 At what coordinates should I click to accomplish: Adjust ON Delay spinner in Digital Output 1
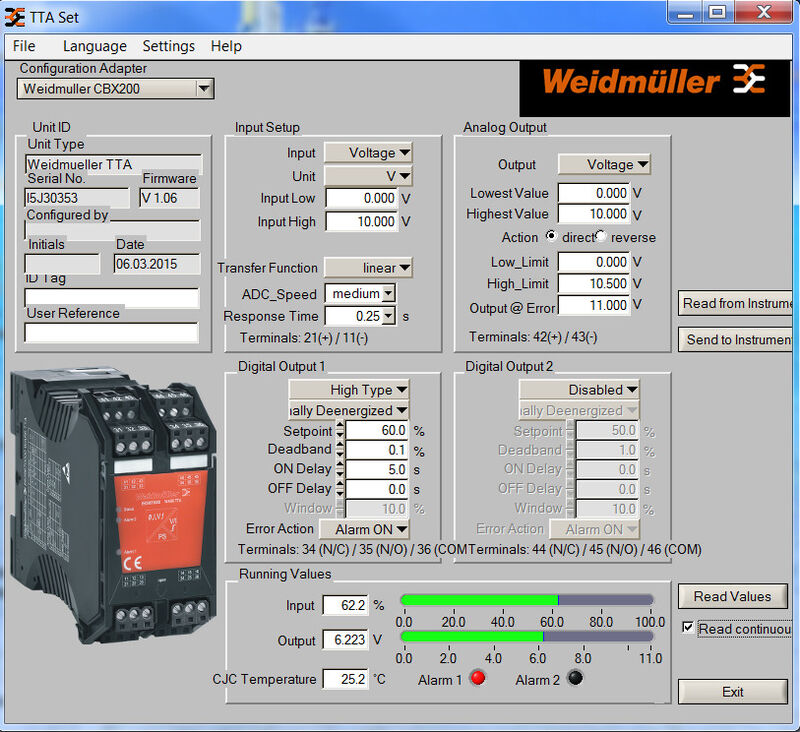(x=340, y=469)
